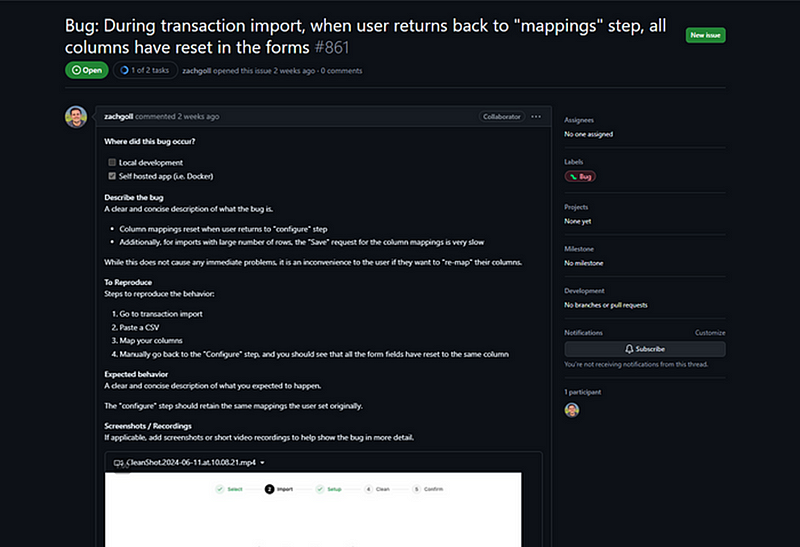Click the New issue button
800x547 pixels.
(705, 35)
